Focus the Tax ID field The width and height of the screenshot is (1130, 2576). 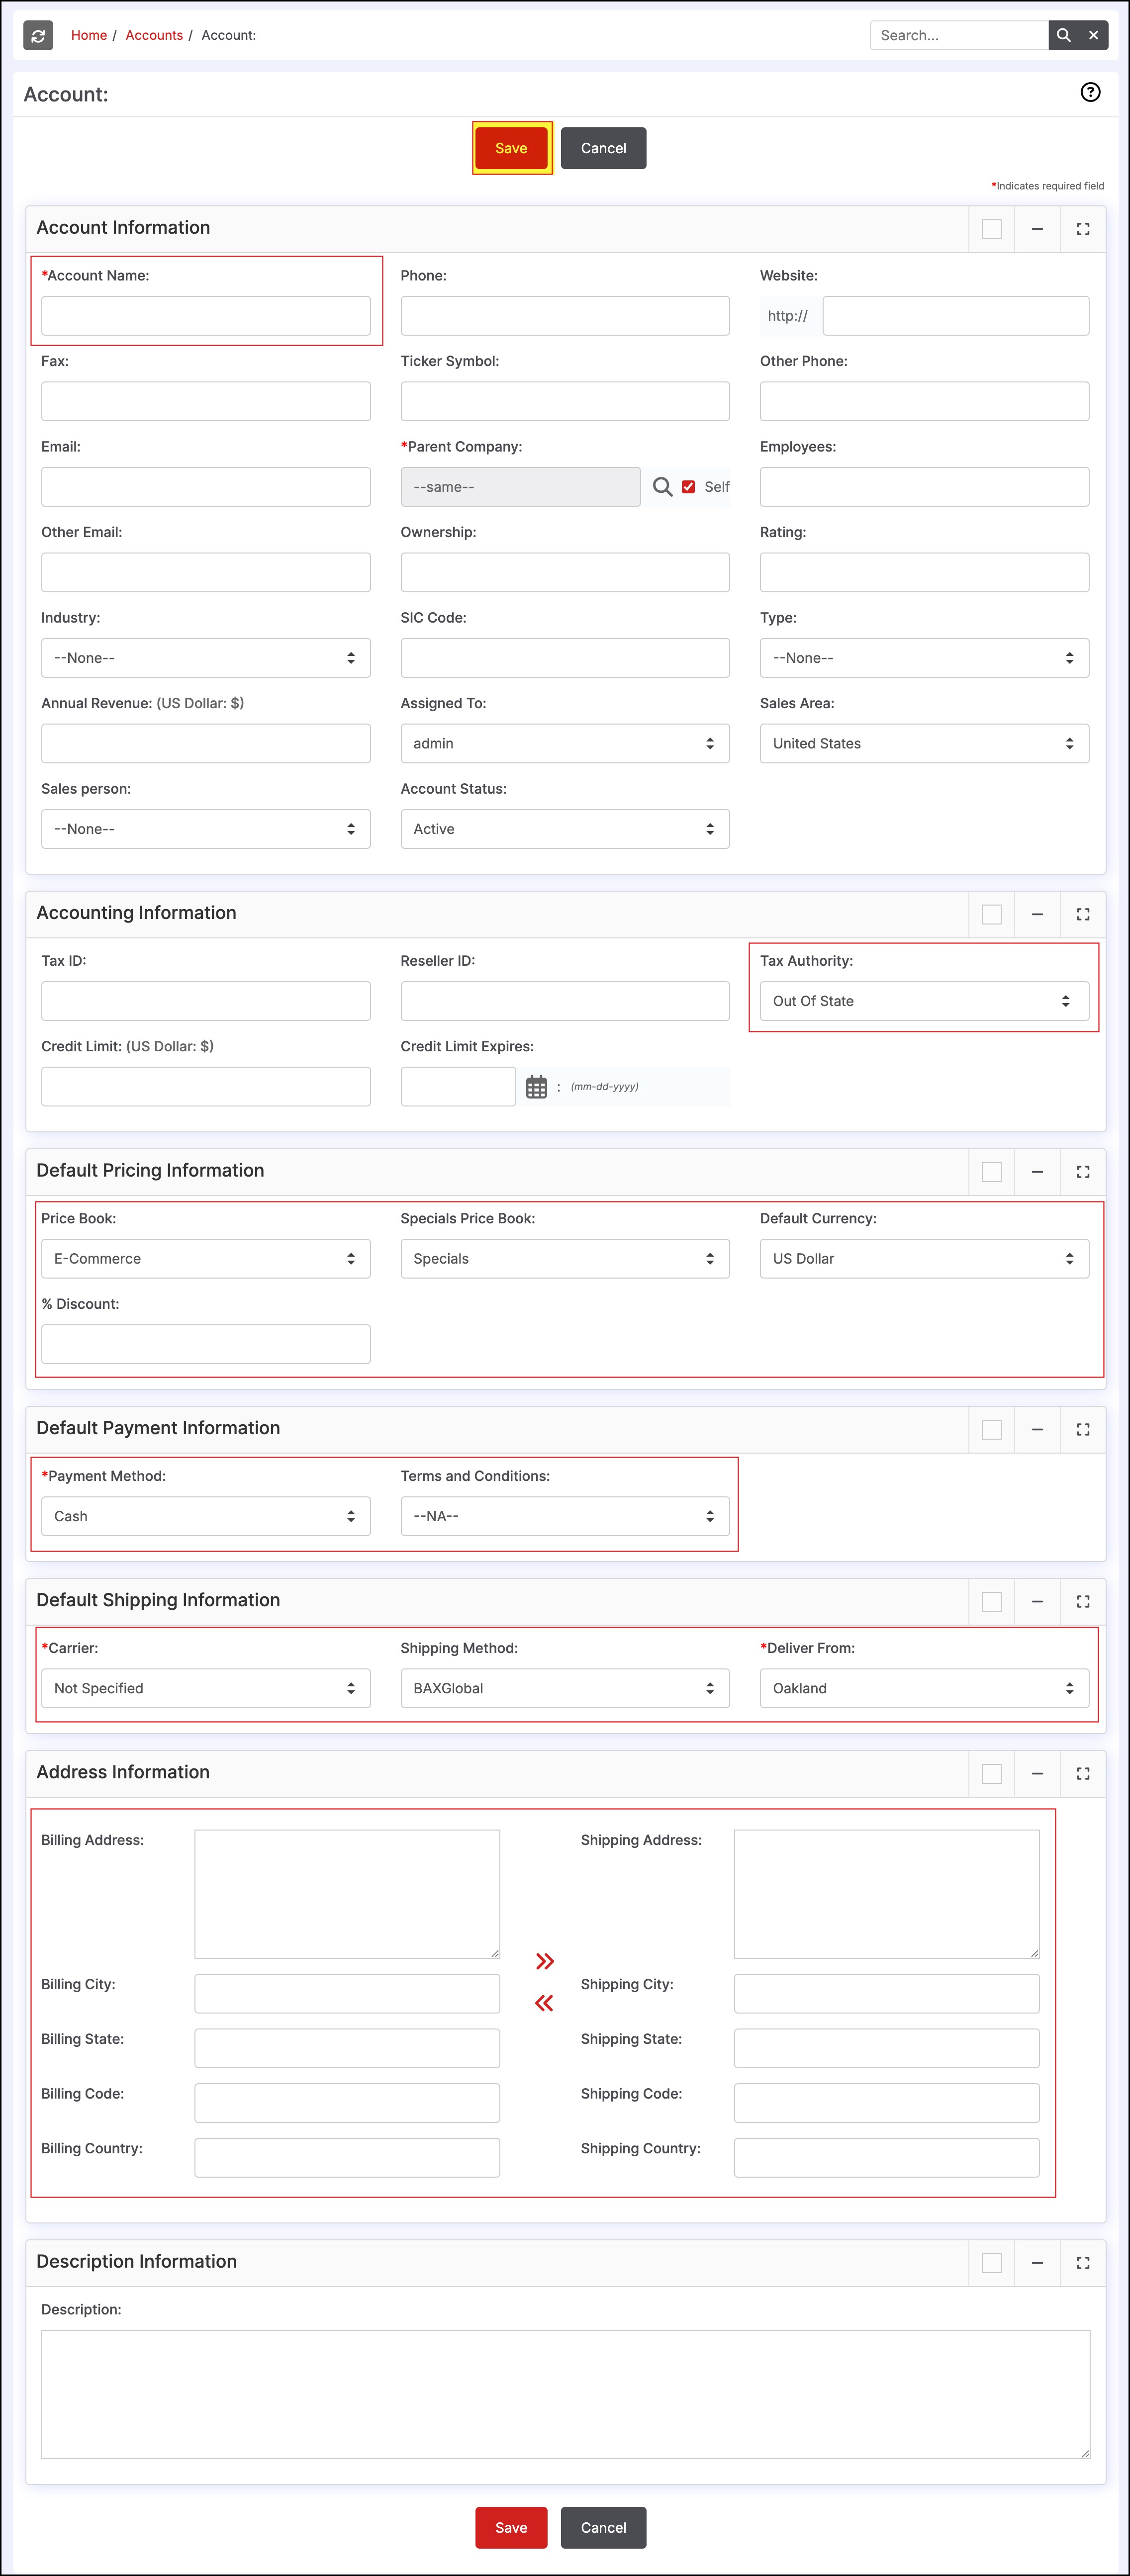[205, 1001]
